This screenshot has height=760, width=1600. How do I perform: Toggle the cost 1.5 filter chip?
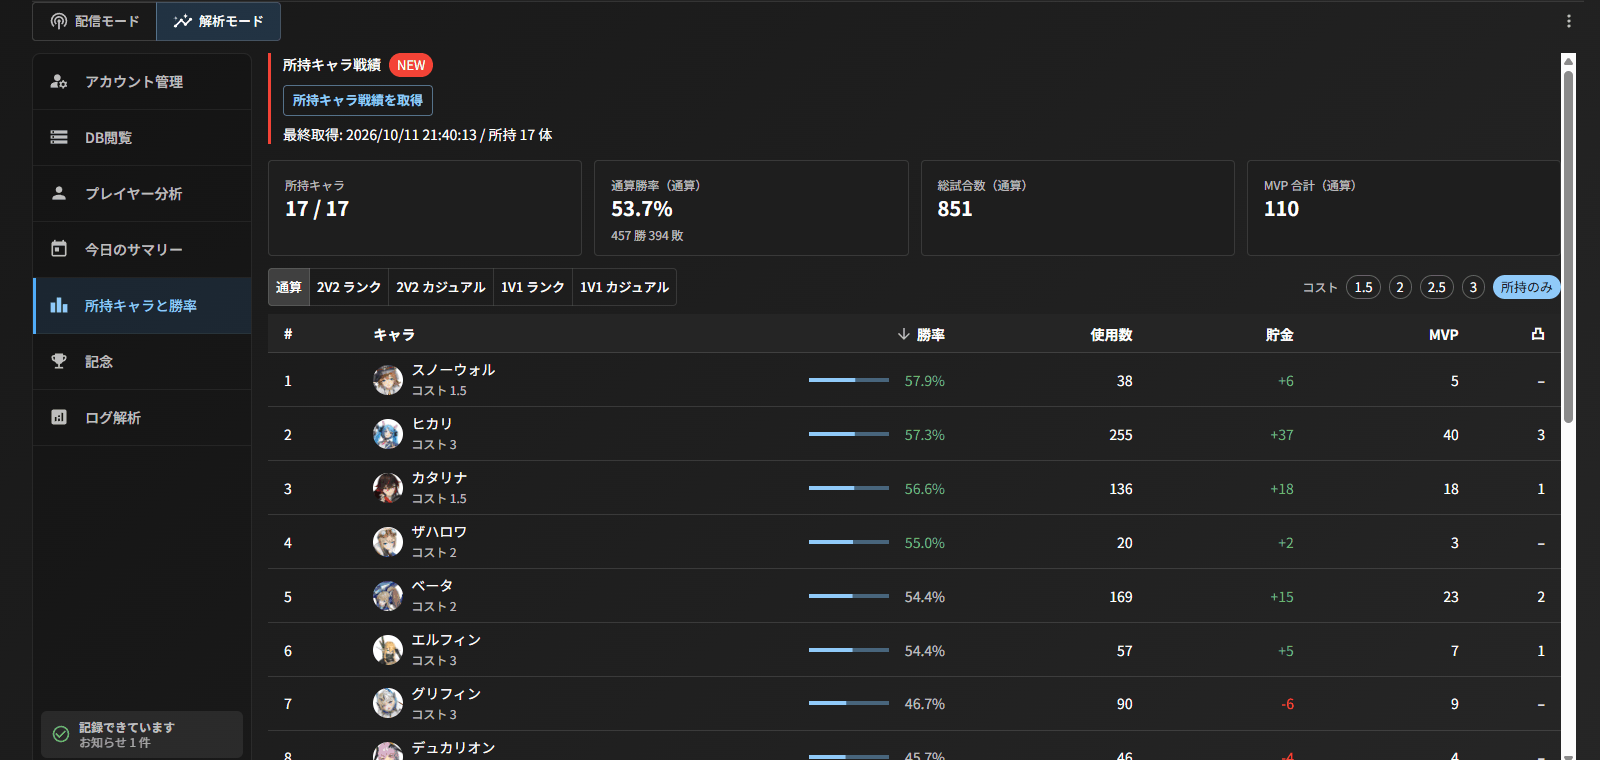tap(1363, 287)
